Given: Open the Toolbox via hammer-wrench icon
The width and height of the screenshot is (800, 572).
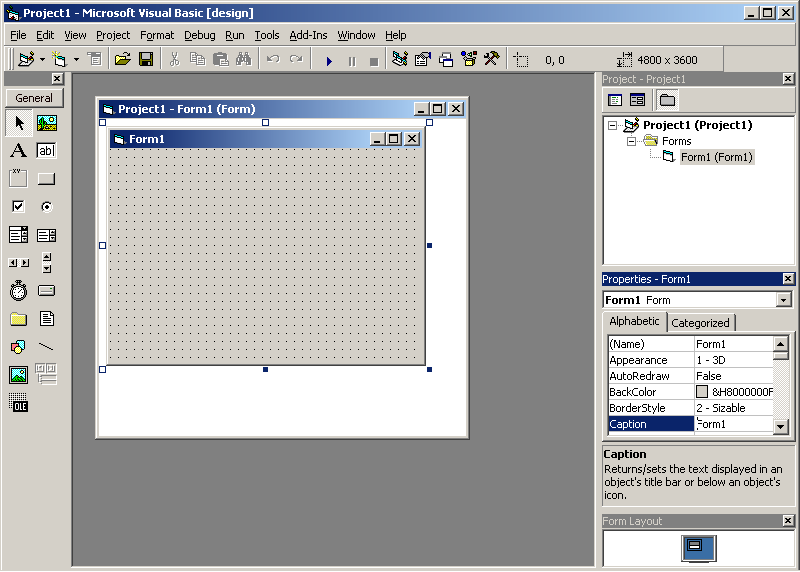Looking at the screenshot, I should (x=492, y=59).
